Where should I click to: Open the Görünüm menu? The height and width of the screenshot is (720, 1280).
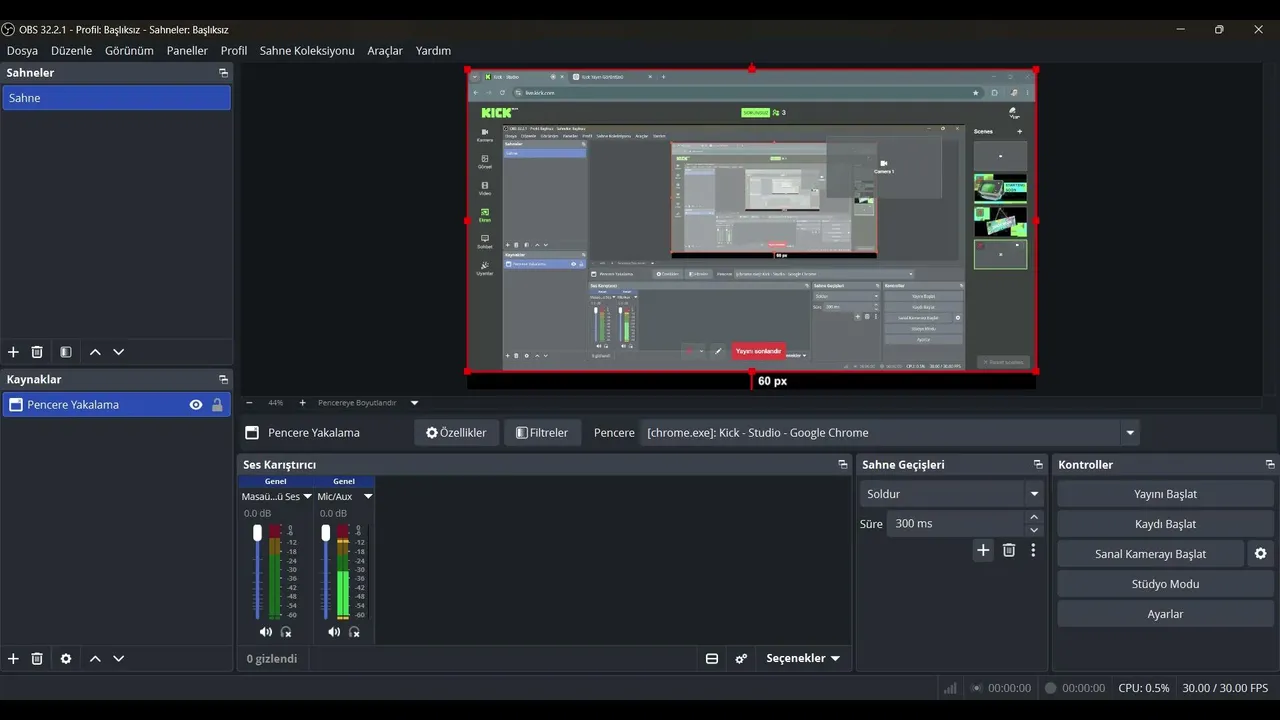129,51
